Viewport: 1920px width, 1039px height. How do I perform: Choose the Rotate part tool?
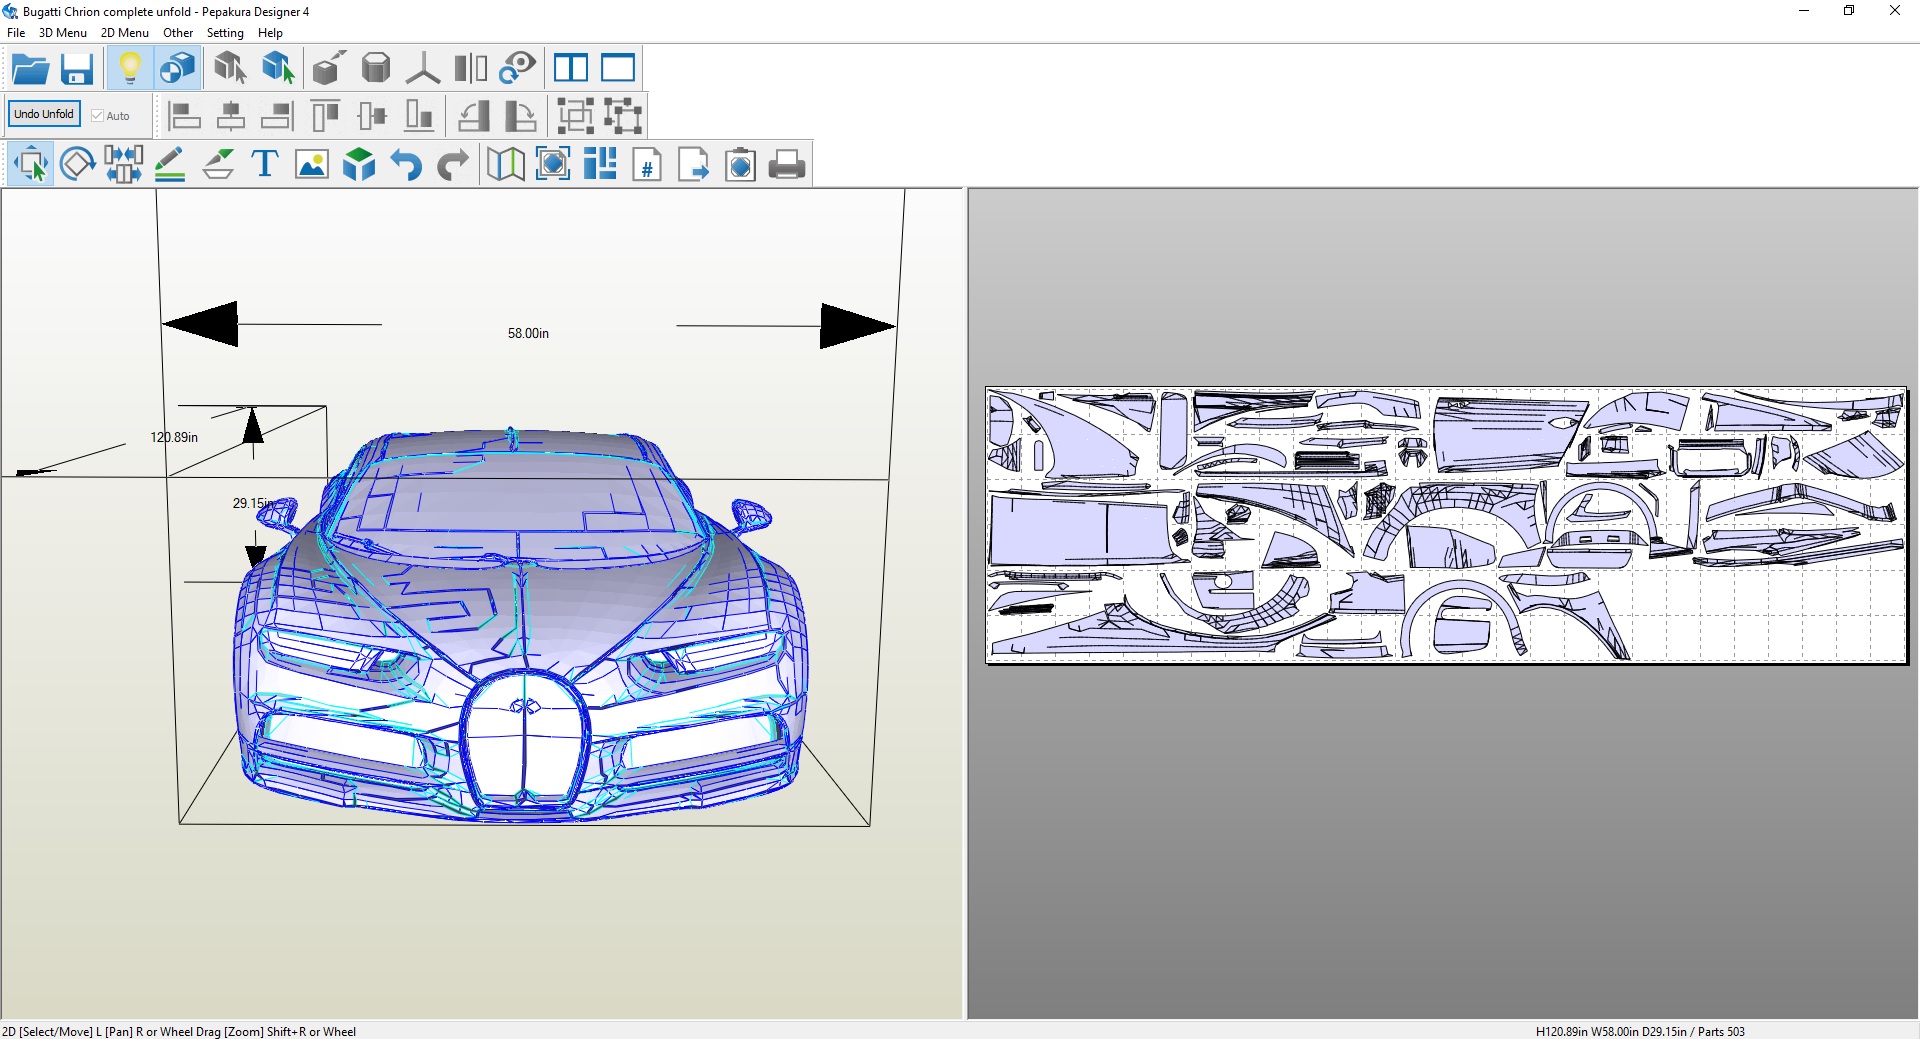(x=77, y=164)
